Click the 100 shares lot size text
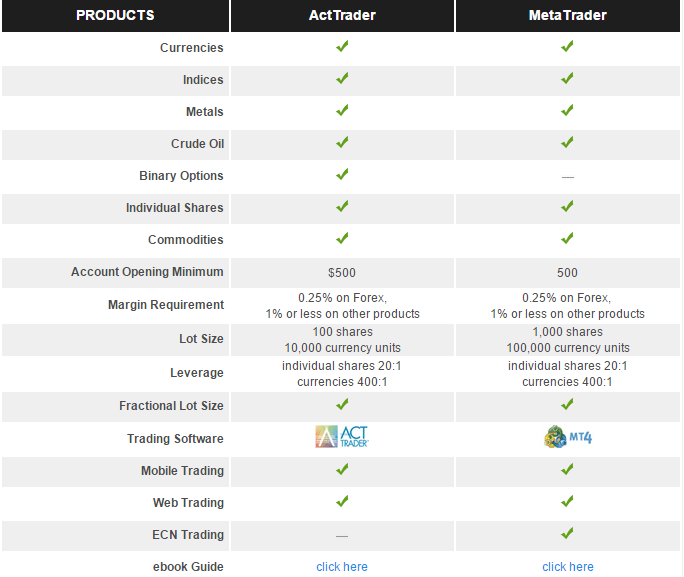The width and height of the screenshot is (684, 577). coord(342,332)
